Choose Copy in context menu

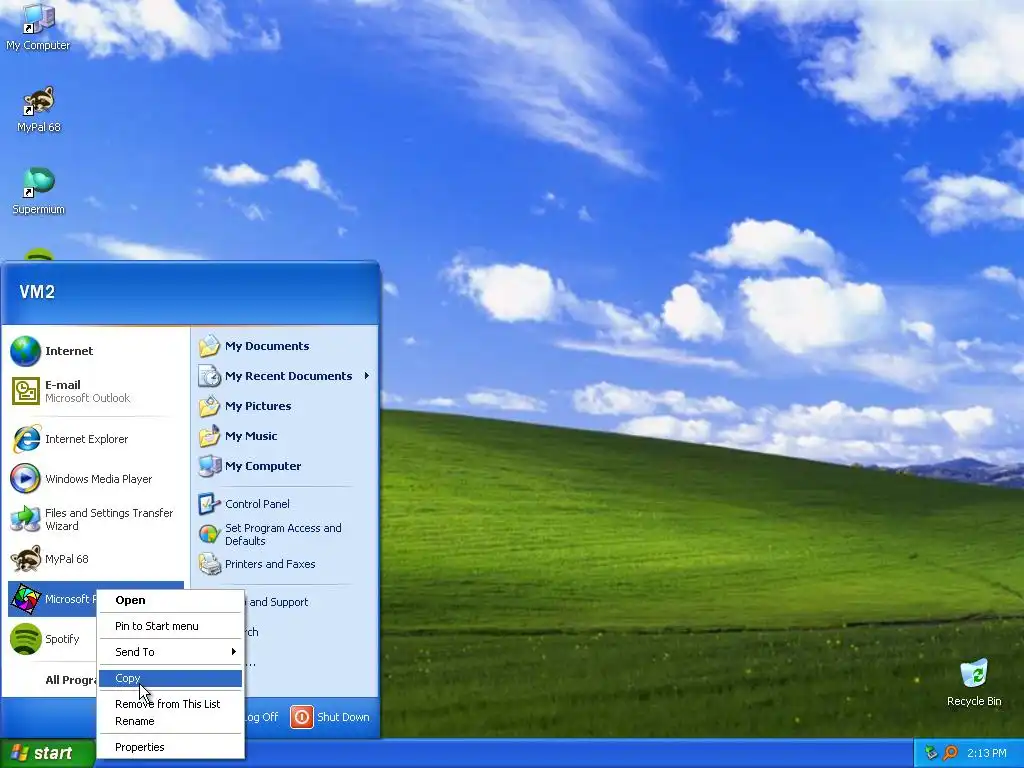pyautogui.click(x=170, y=679)
